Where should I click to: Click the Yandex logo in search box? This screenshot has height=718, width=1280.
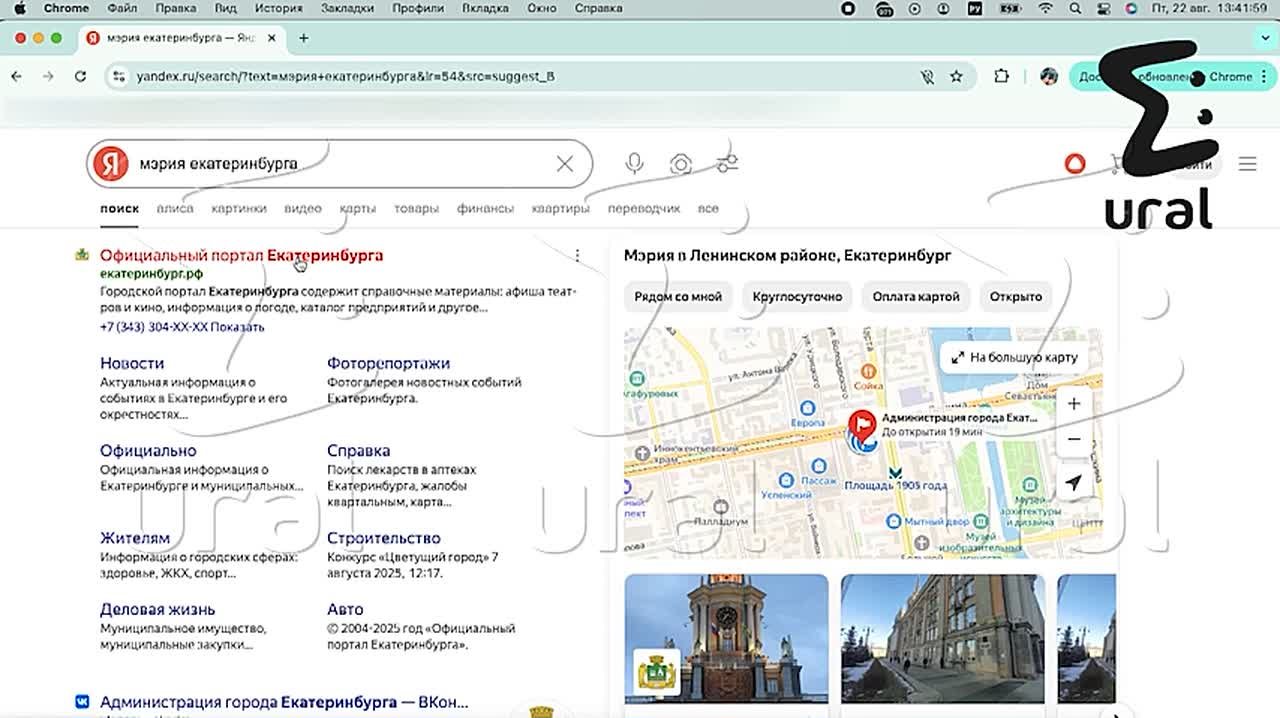110,164
